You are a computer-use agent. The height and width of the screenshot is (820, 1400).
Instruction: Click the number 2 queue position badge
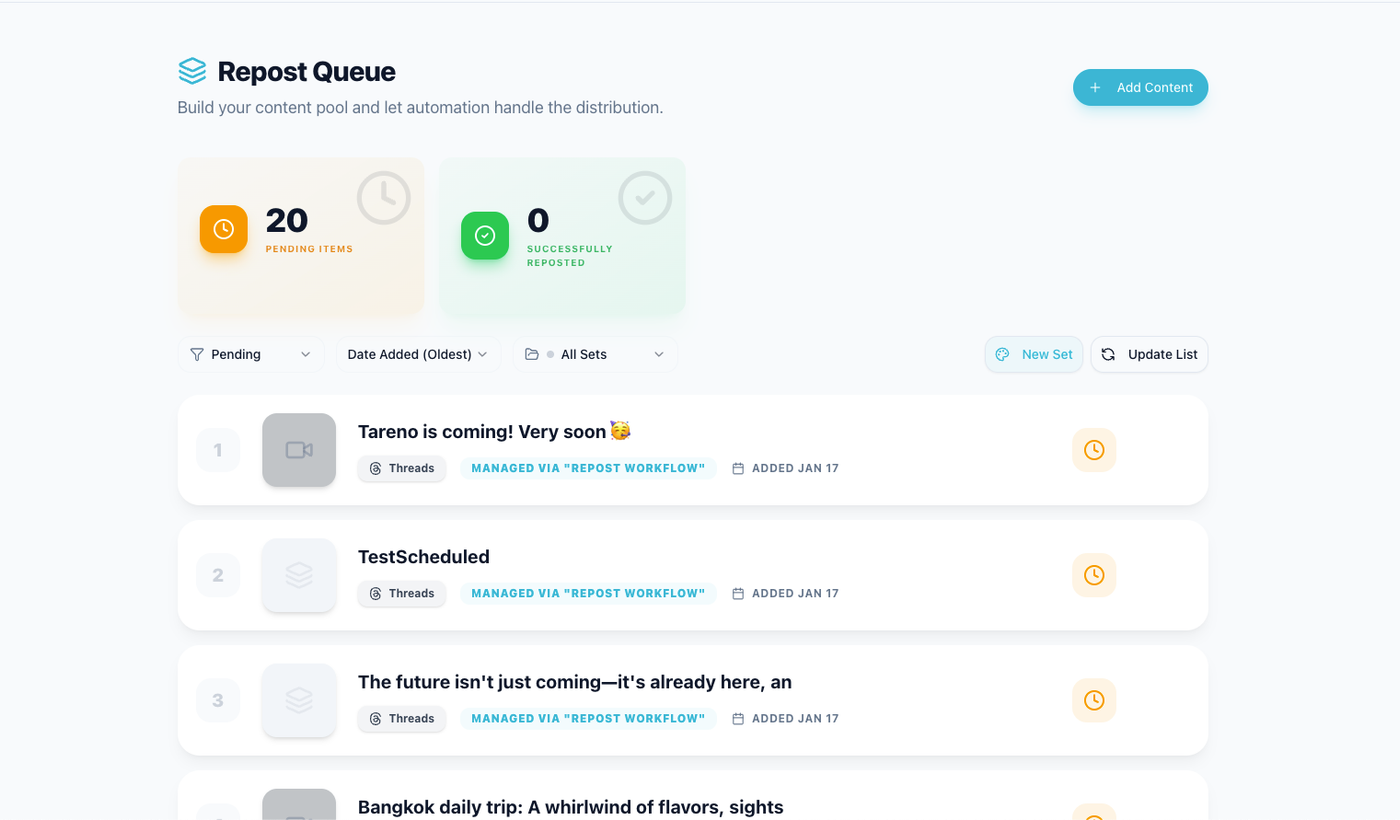click(218, 575)
